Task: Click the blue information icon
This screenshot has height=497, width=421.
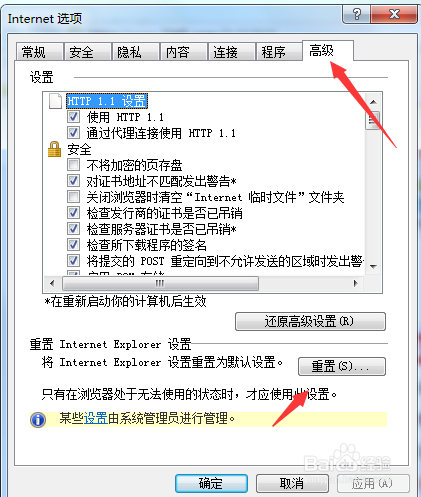Action: coord(38,419)
